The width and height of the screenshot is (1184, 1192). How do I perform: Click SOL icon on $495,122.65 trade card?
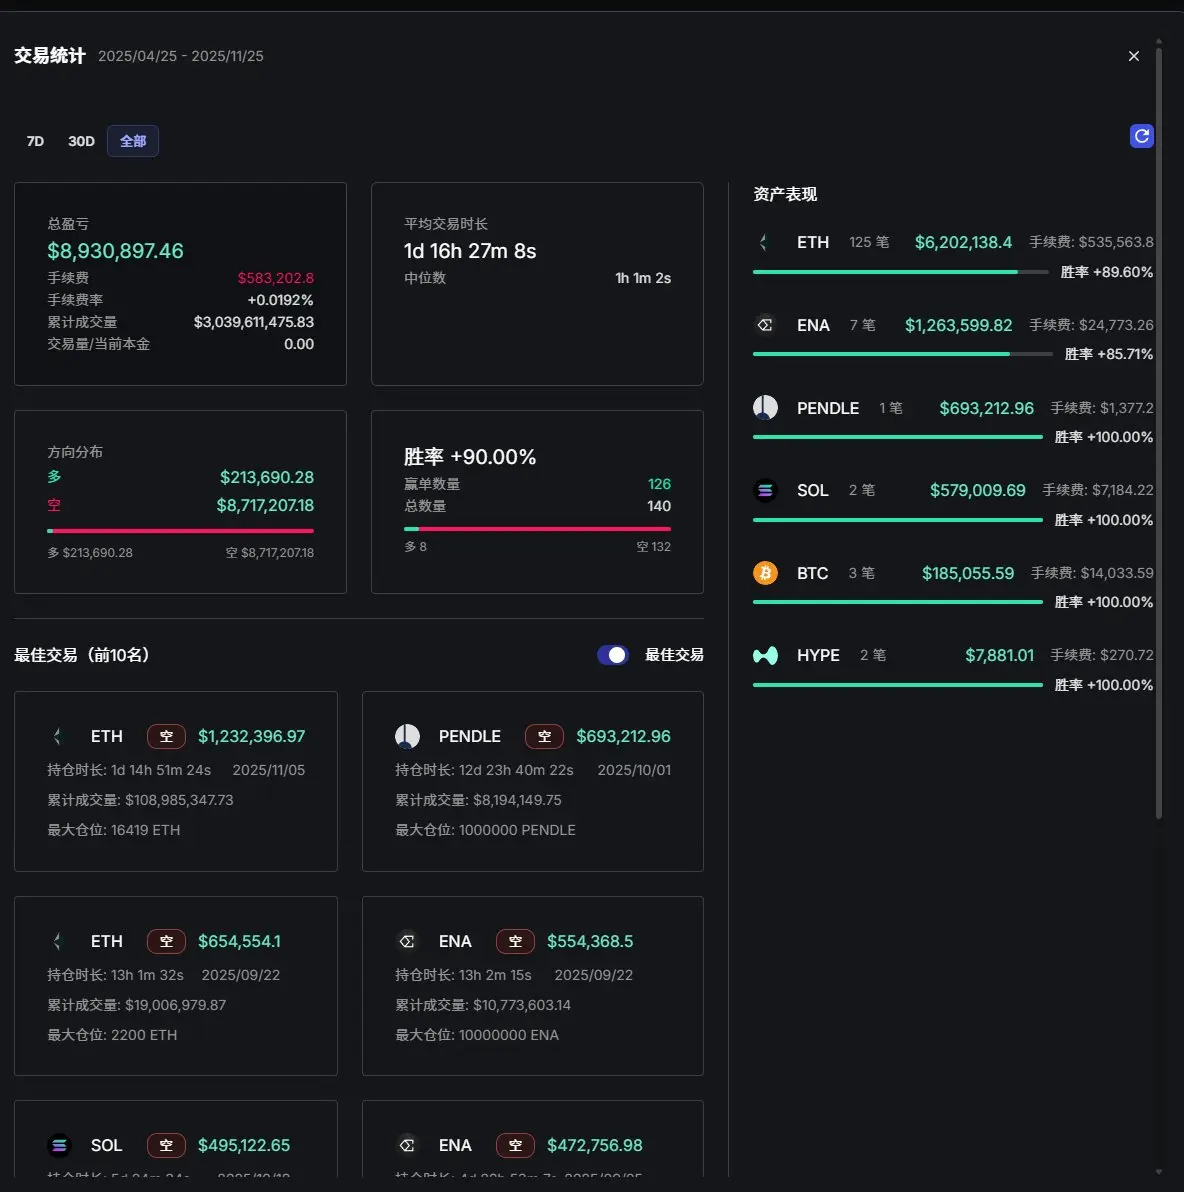point(59,1145)
